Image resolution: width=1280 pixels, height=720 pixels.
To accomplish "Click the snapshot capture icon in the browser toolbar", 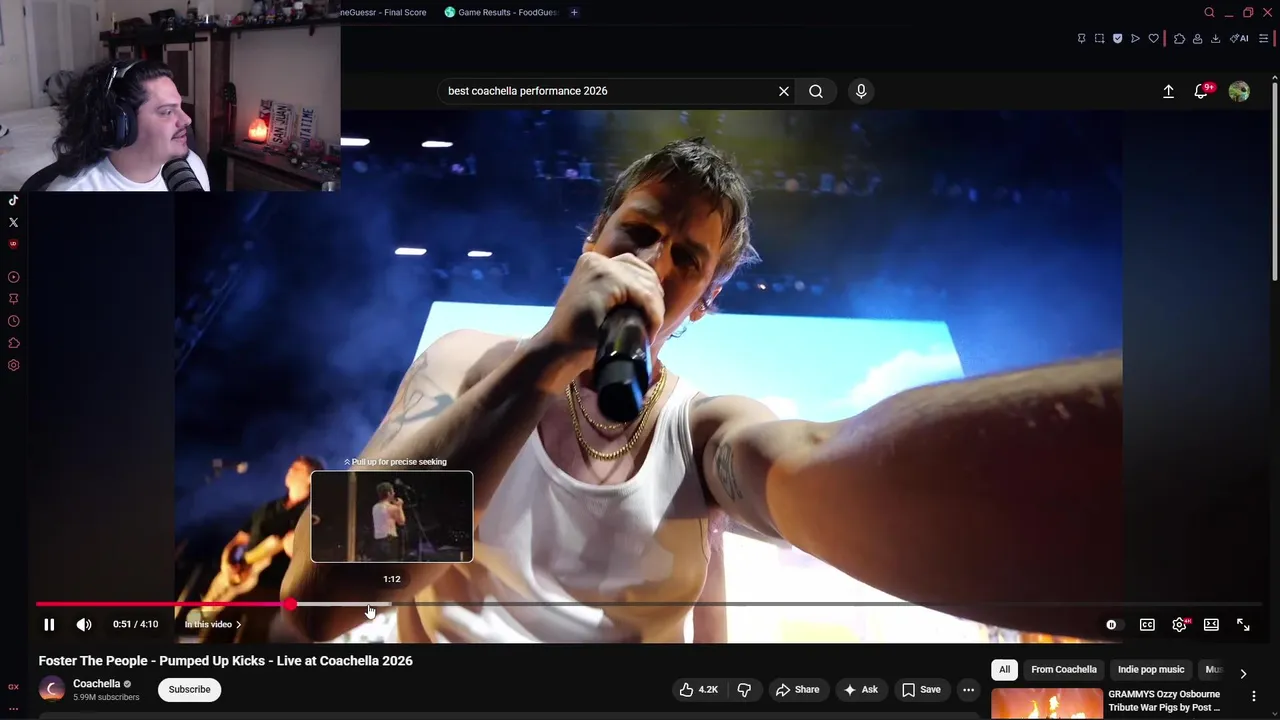I will click(1099, 39).
